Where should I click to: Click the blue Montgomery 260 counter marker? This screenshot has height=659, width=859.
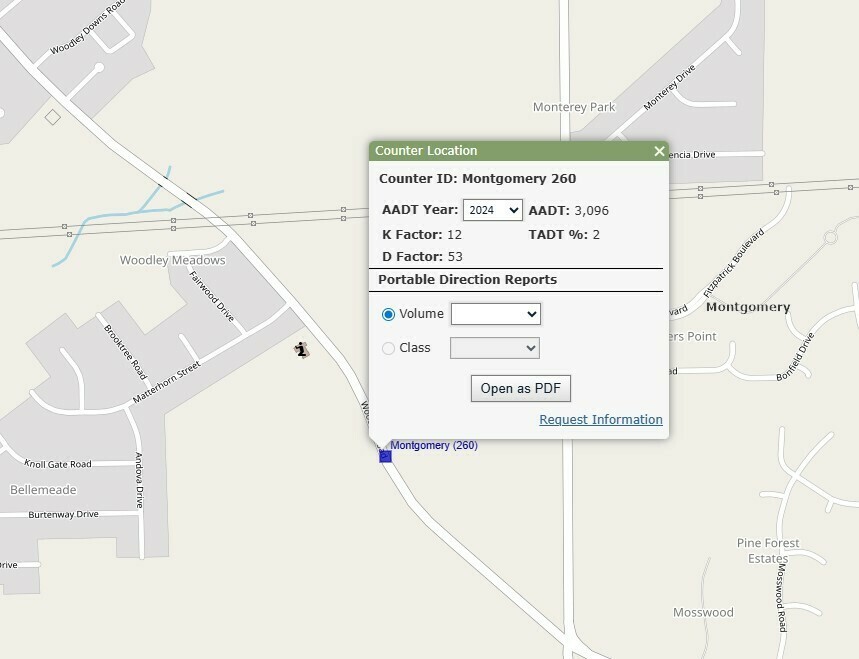(385, 456)
